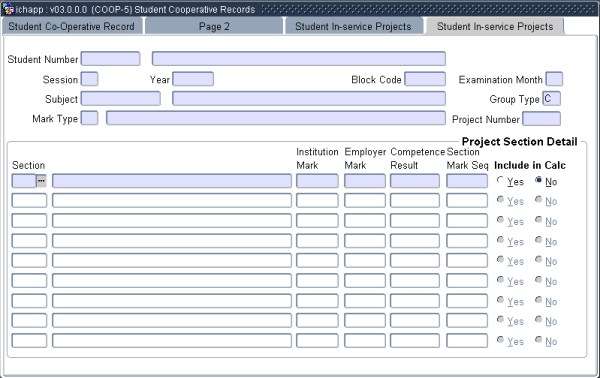The width and height of the screenshot is (600, 378).
Task: Focus the Subject code field
Action: 121,99
